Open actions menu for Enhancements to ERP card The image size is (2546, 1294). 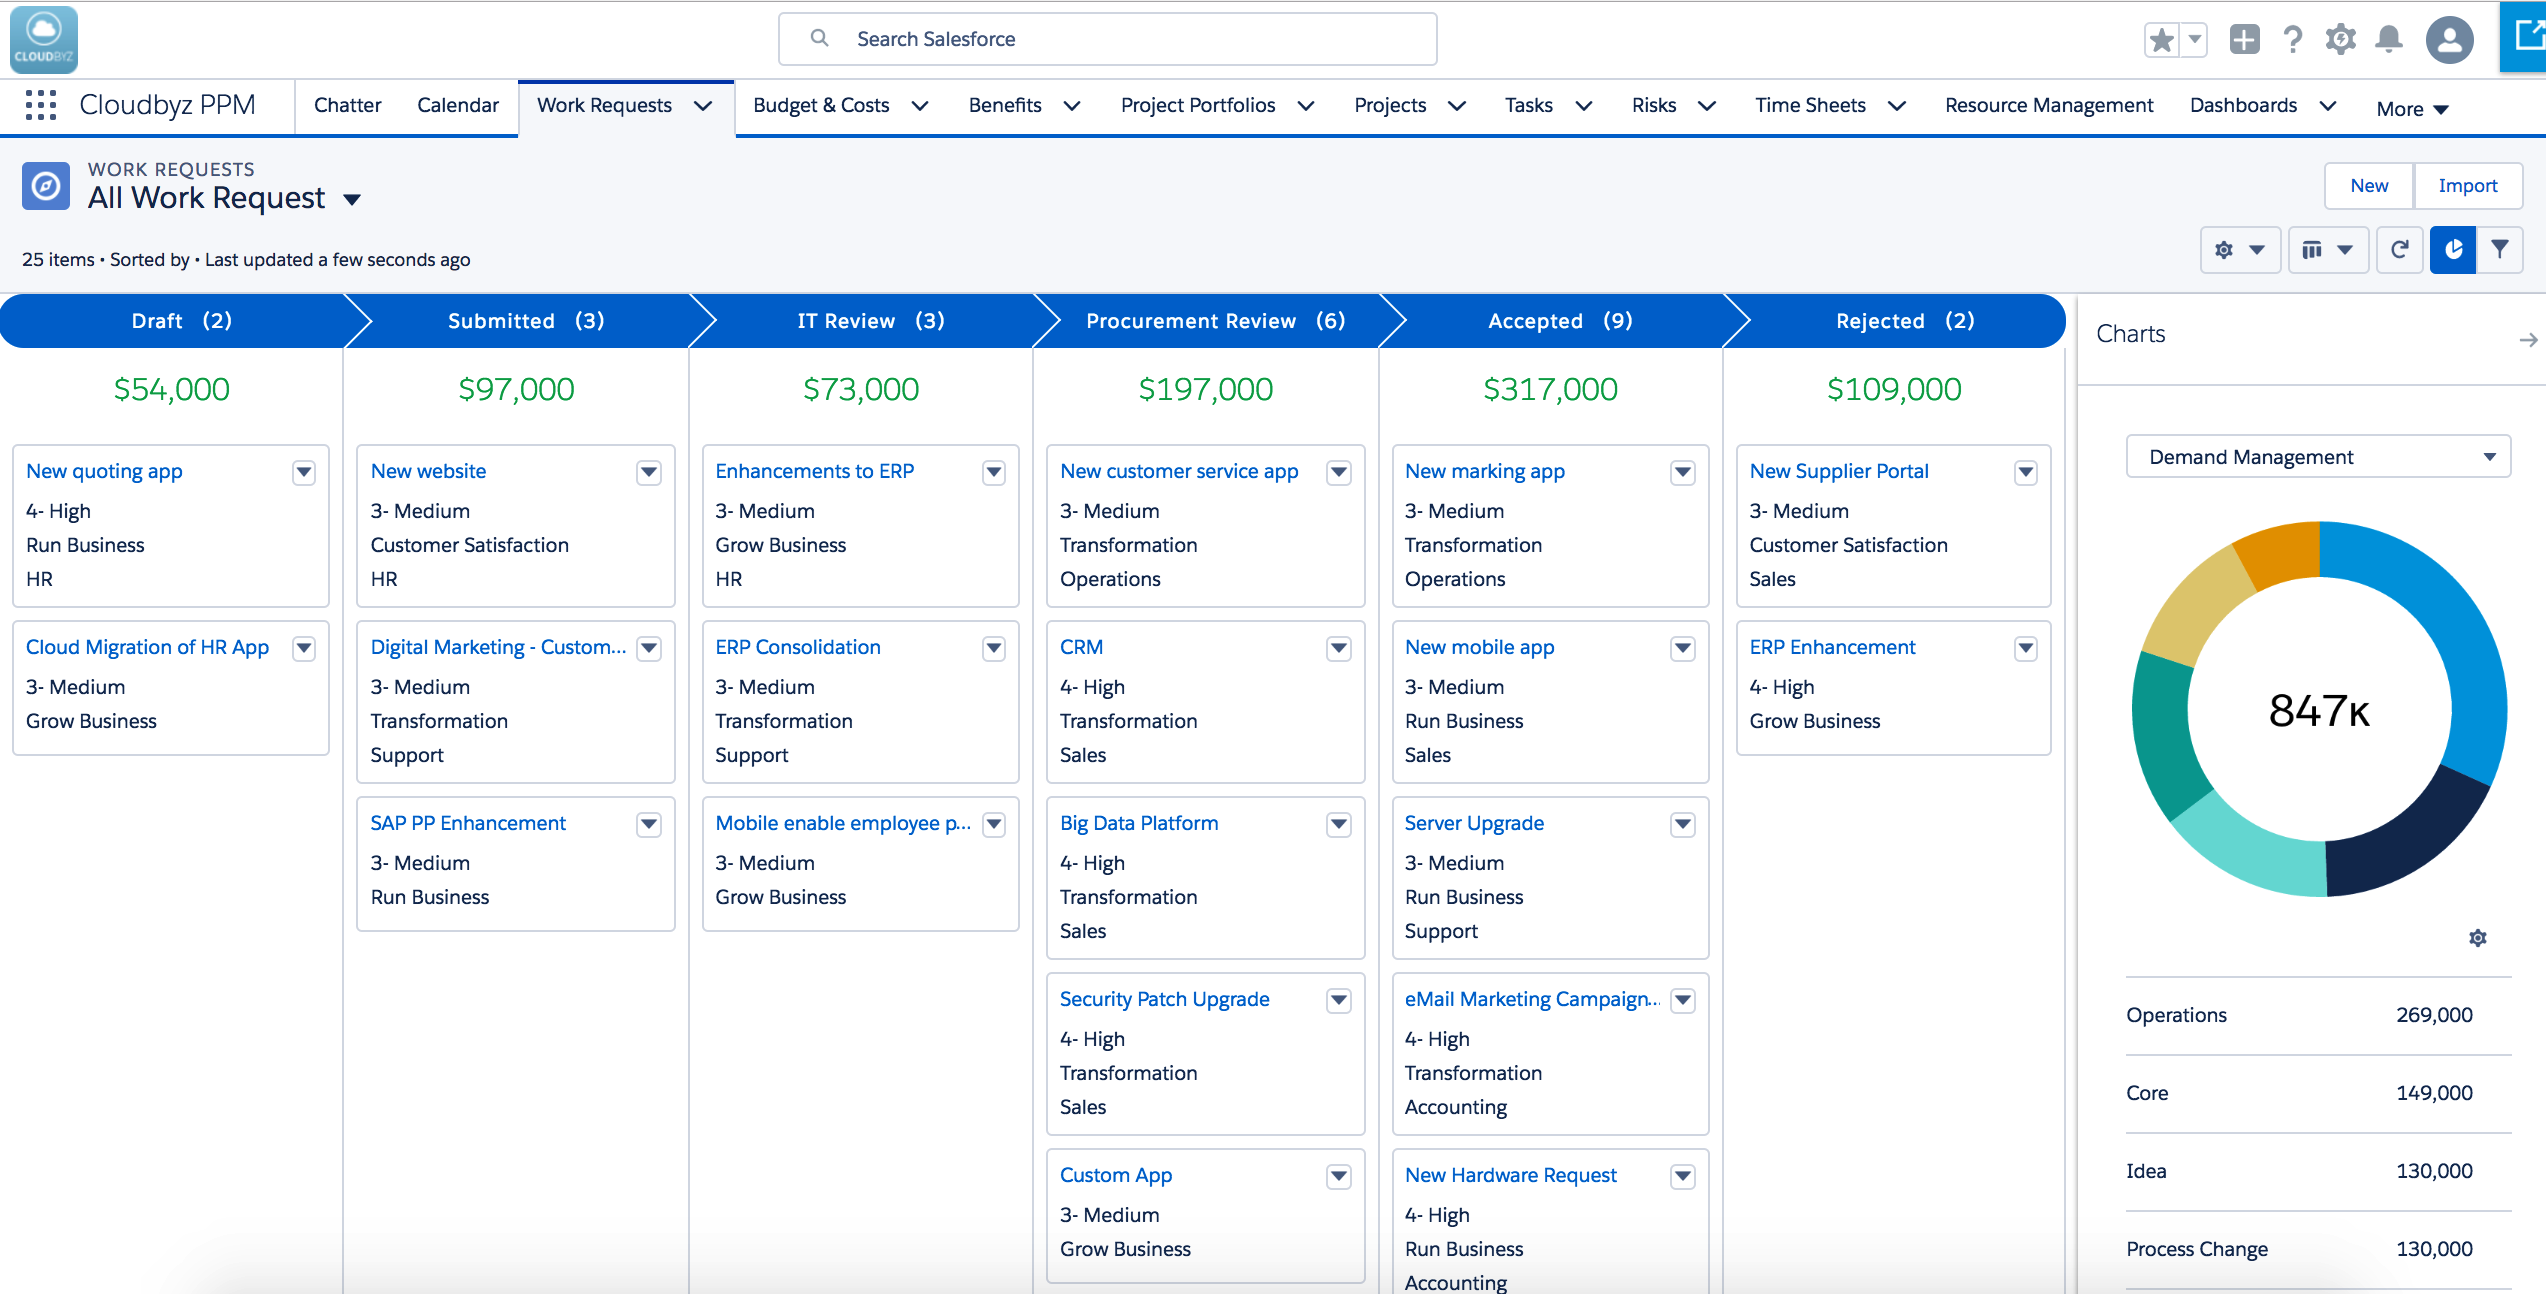click(x=994, y=472)
